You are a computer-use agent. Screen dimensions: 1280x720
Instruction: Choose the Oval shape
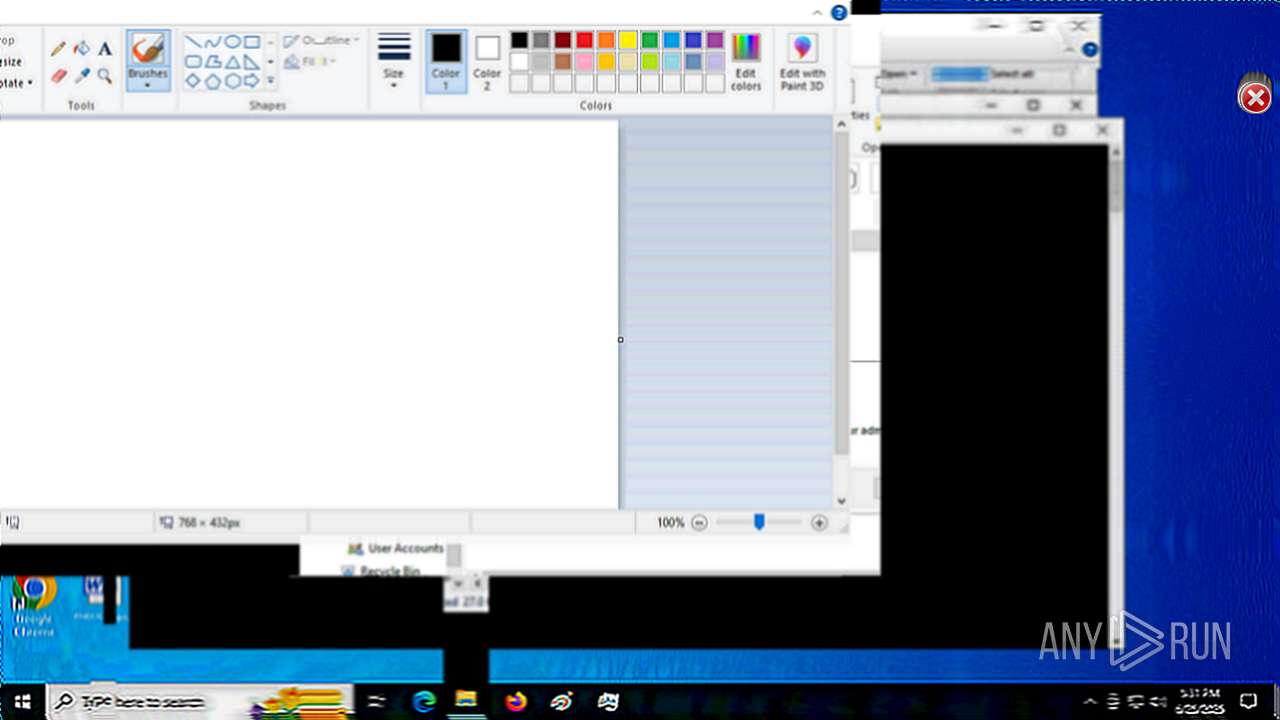click(232, 42)
